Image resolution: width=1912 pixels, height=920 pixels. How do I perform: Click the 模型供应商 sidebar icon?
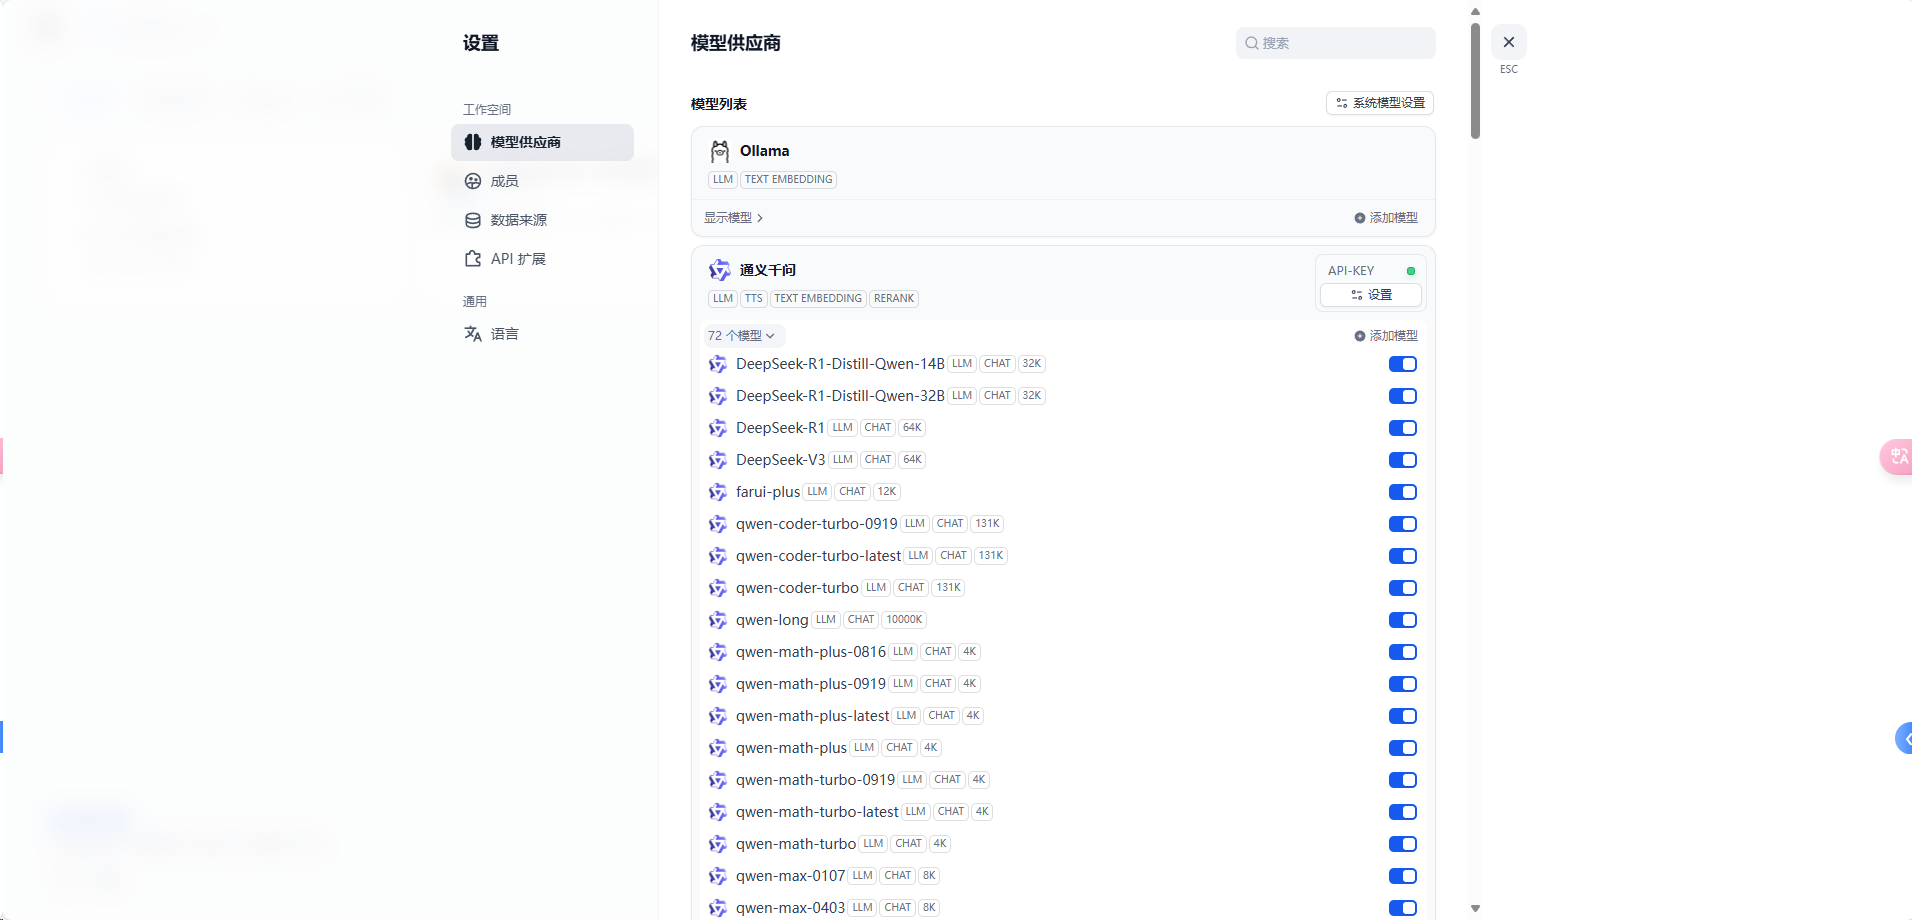tap(473, 142)
